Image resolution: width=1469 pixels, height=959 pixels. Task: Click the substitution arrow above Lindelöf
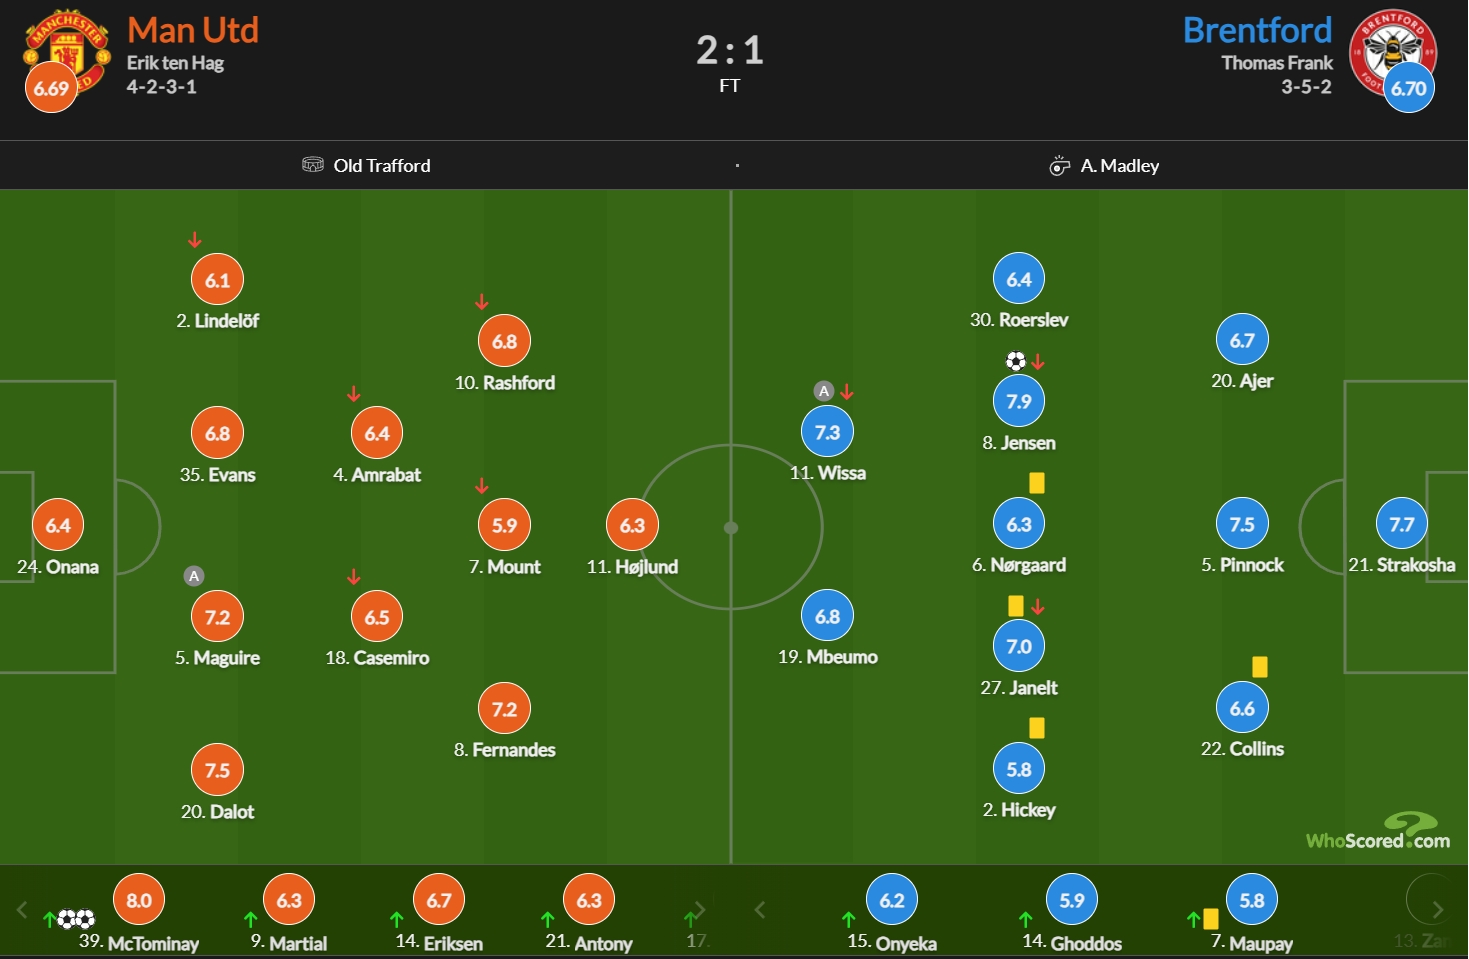(195, 240)
